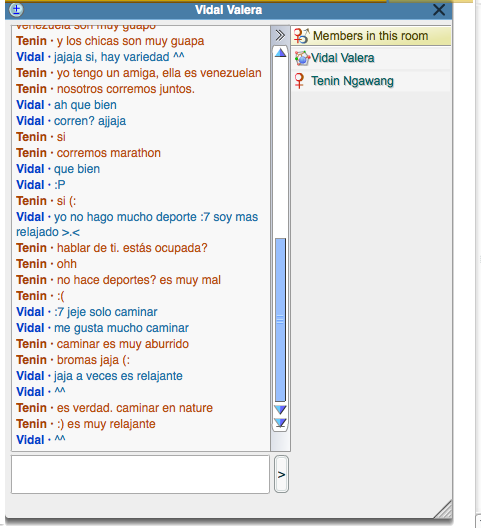Viewport: 481px width, 528px height.
Task: Click the message 'caminar es muy aburrido'
Action: pos(123,344)
